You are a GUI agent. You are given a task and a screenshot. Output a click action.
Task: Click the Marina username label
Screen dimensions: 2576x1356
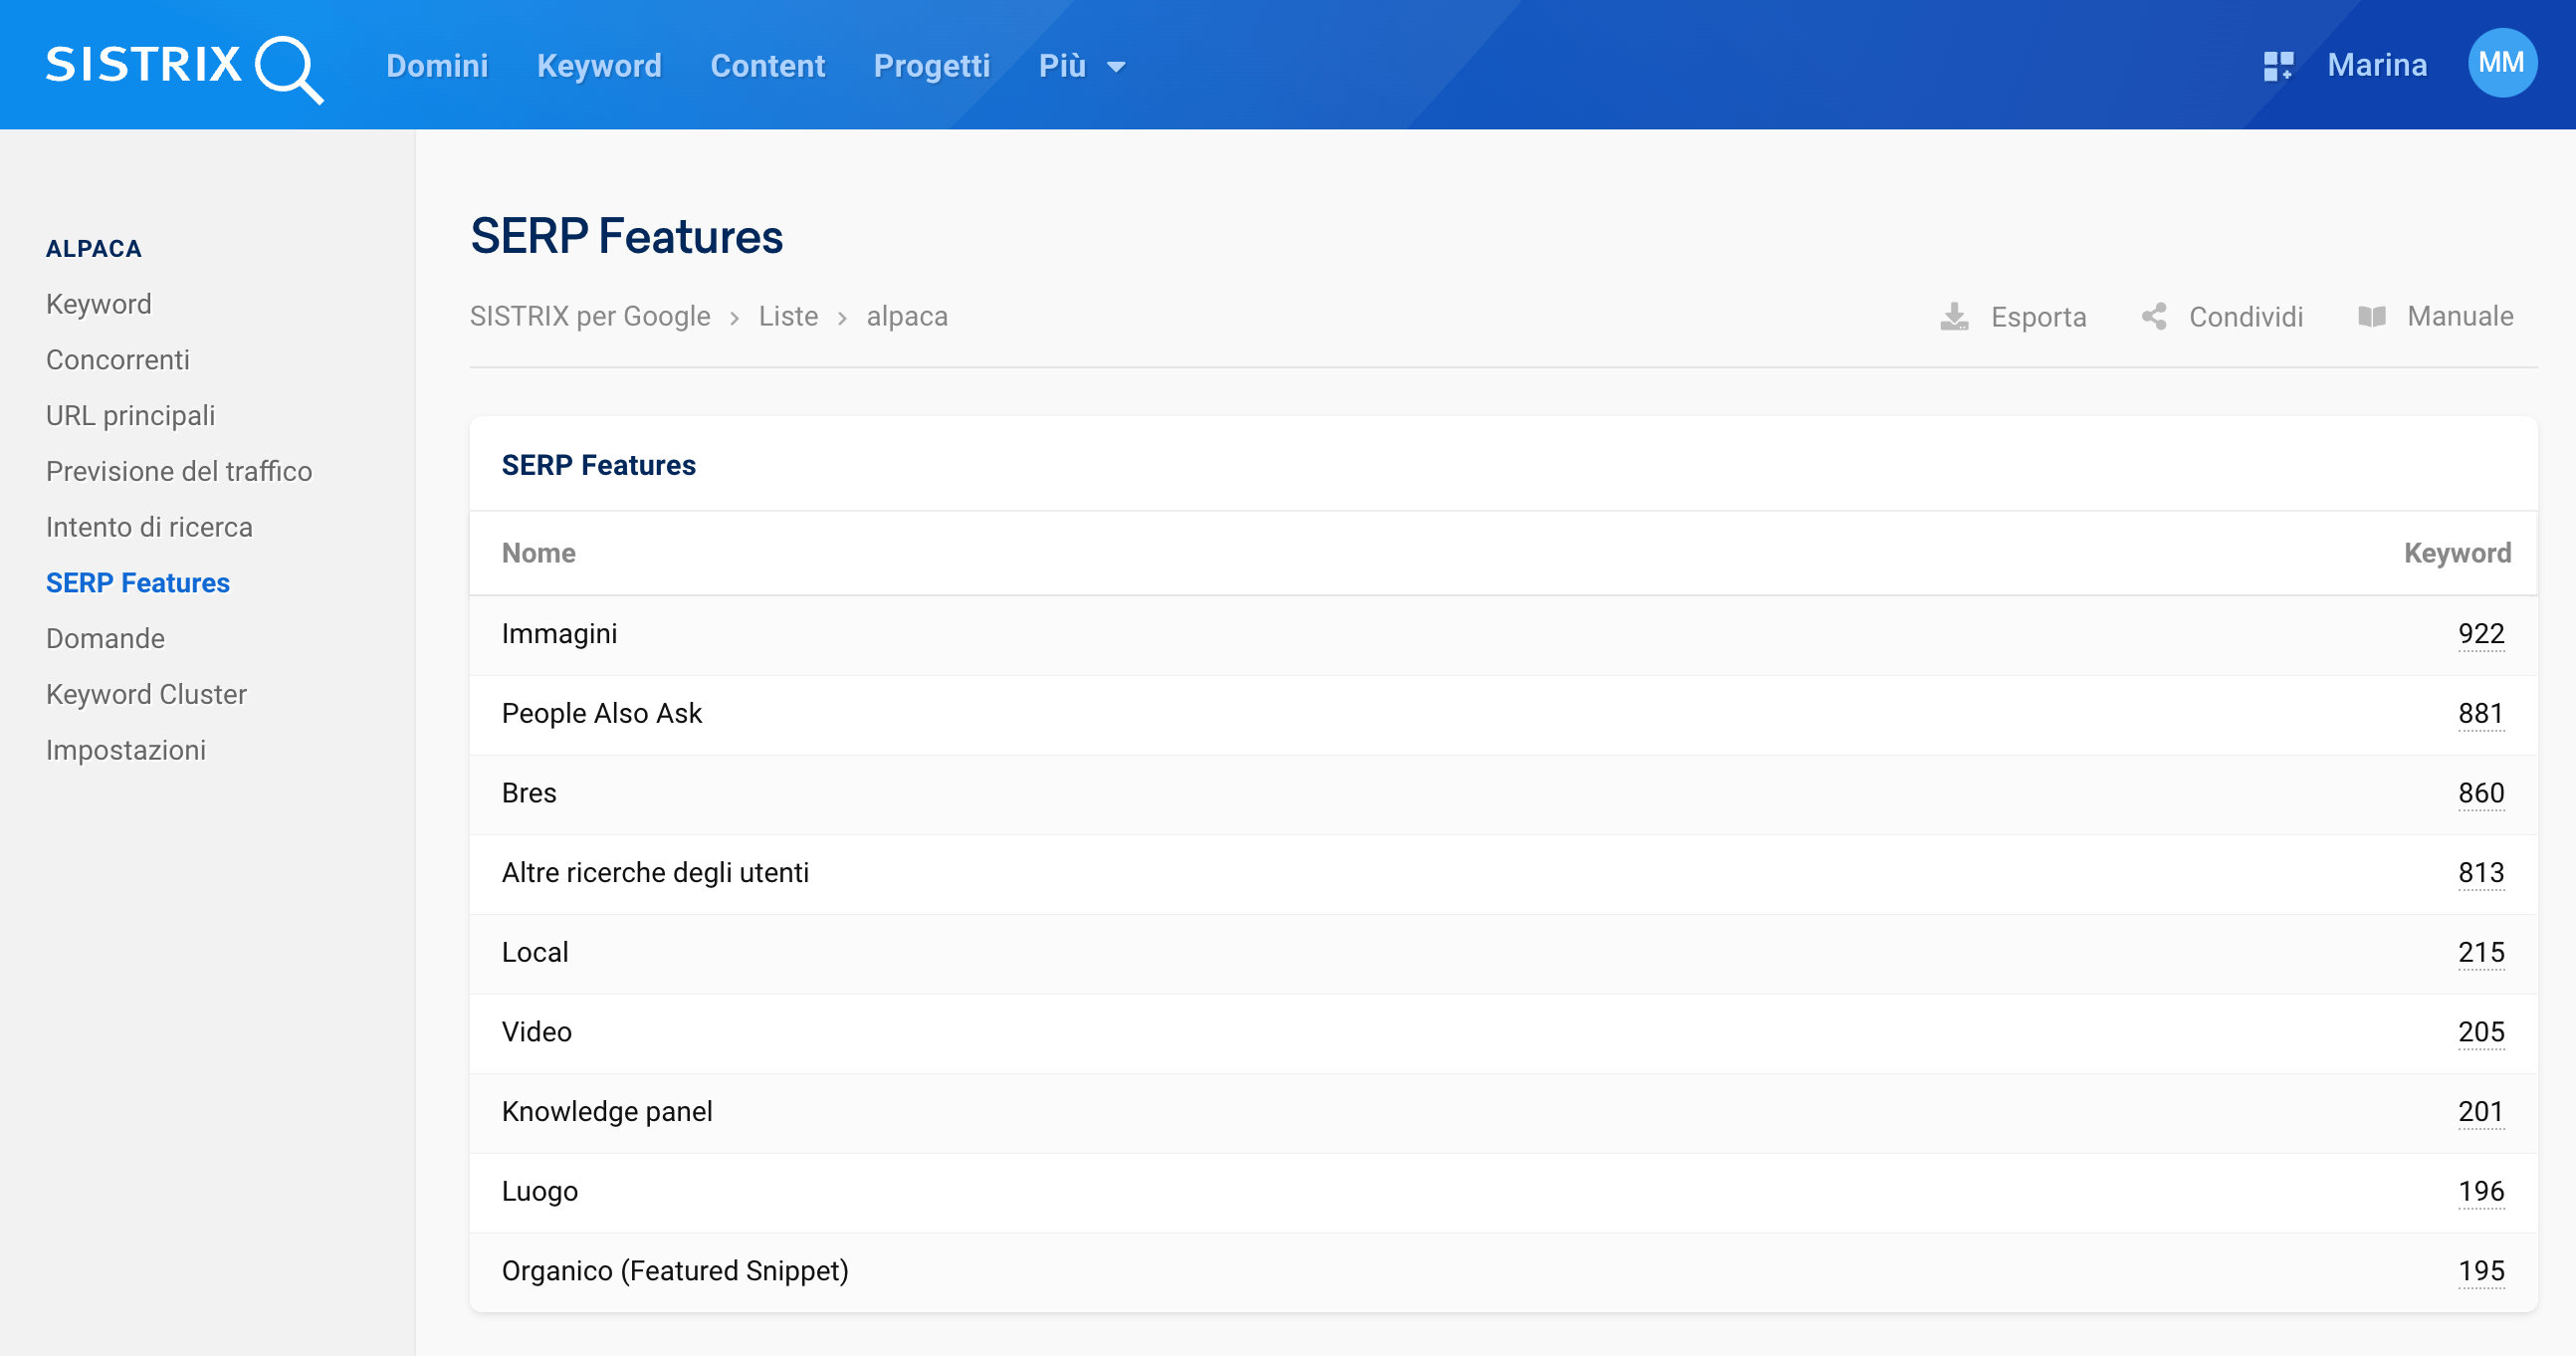[2377, 66]
